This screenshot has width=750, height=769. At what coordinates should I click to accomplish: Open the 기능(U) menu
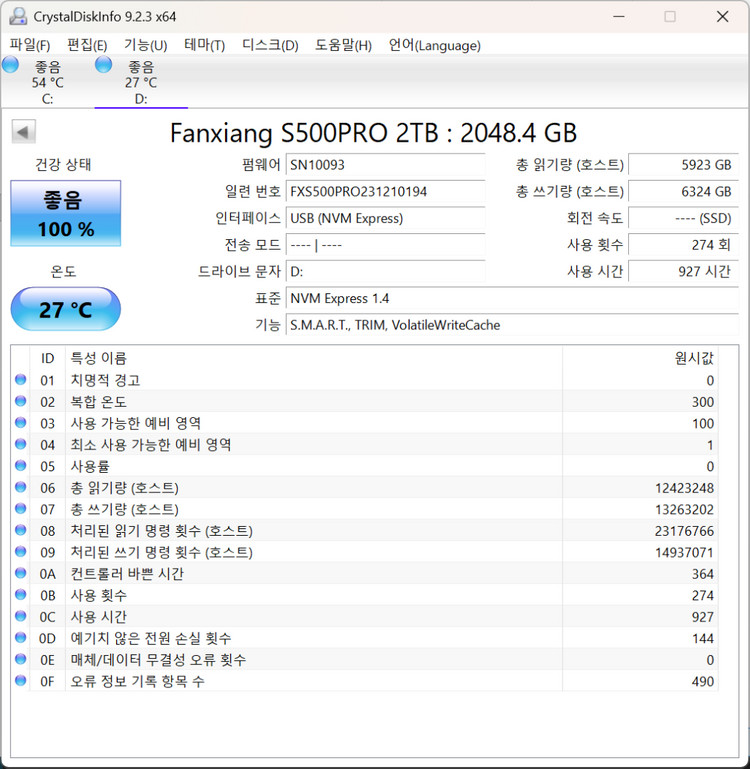click(145, 45)
